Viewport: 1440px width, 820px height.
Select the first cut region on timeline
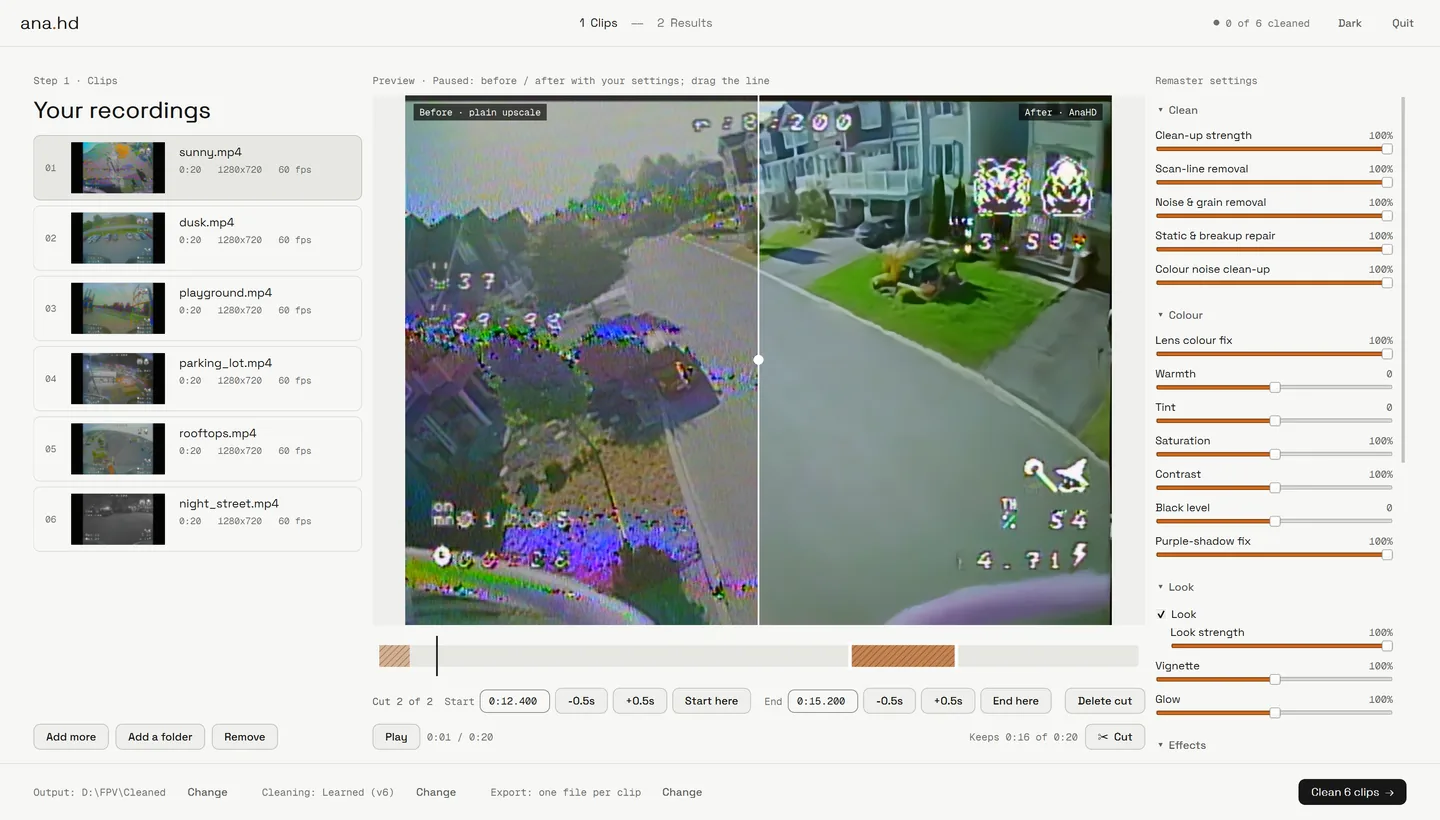tap(394, 656)
